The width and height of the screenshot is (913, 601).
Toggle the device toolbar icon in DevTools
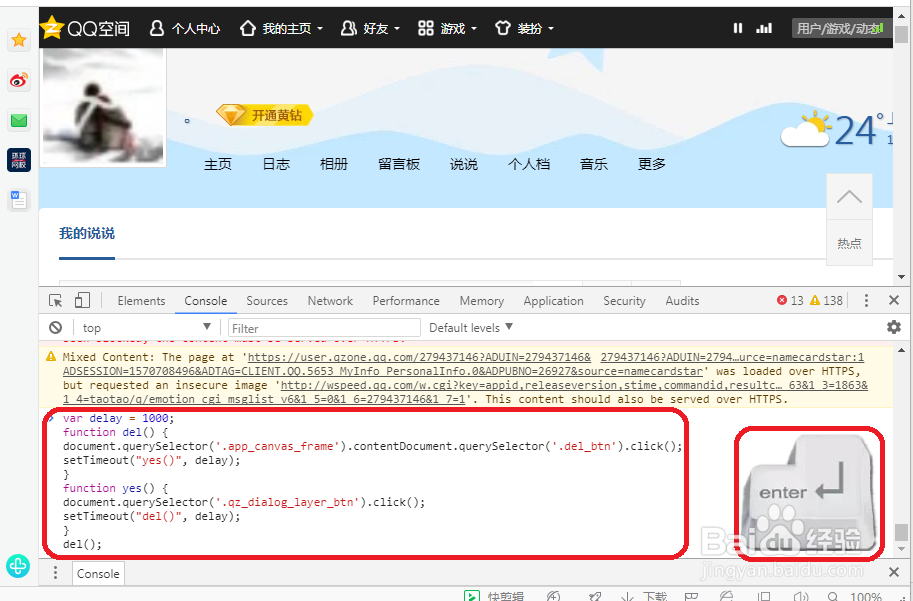tap(82, 300)
